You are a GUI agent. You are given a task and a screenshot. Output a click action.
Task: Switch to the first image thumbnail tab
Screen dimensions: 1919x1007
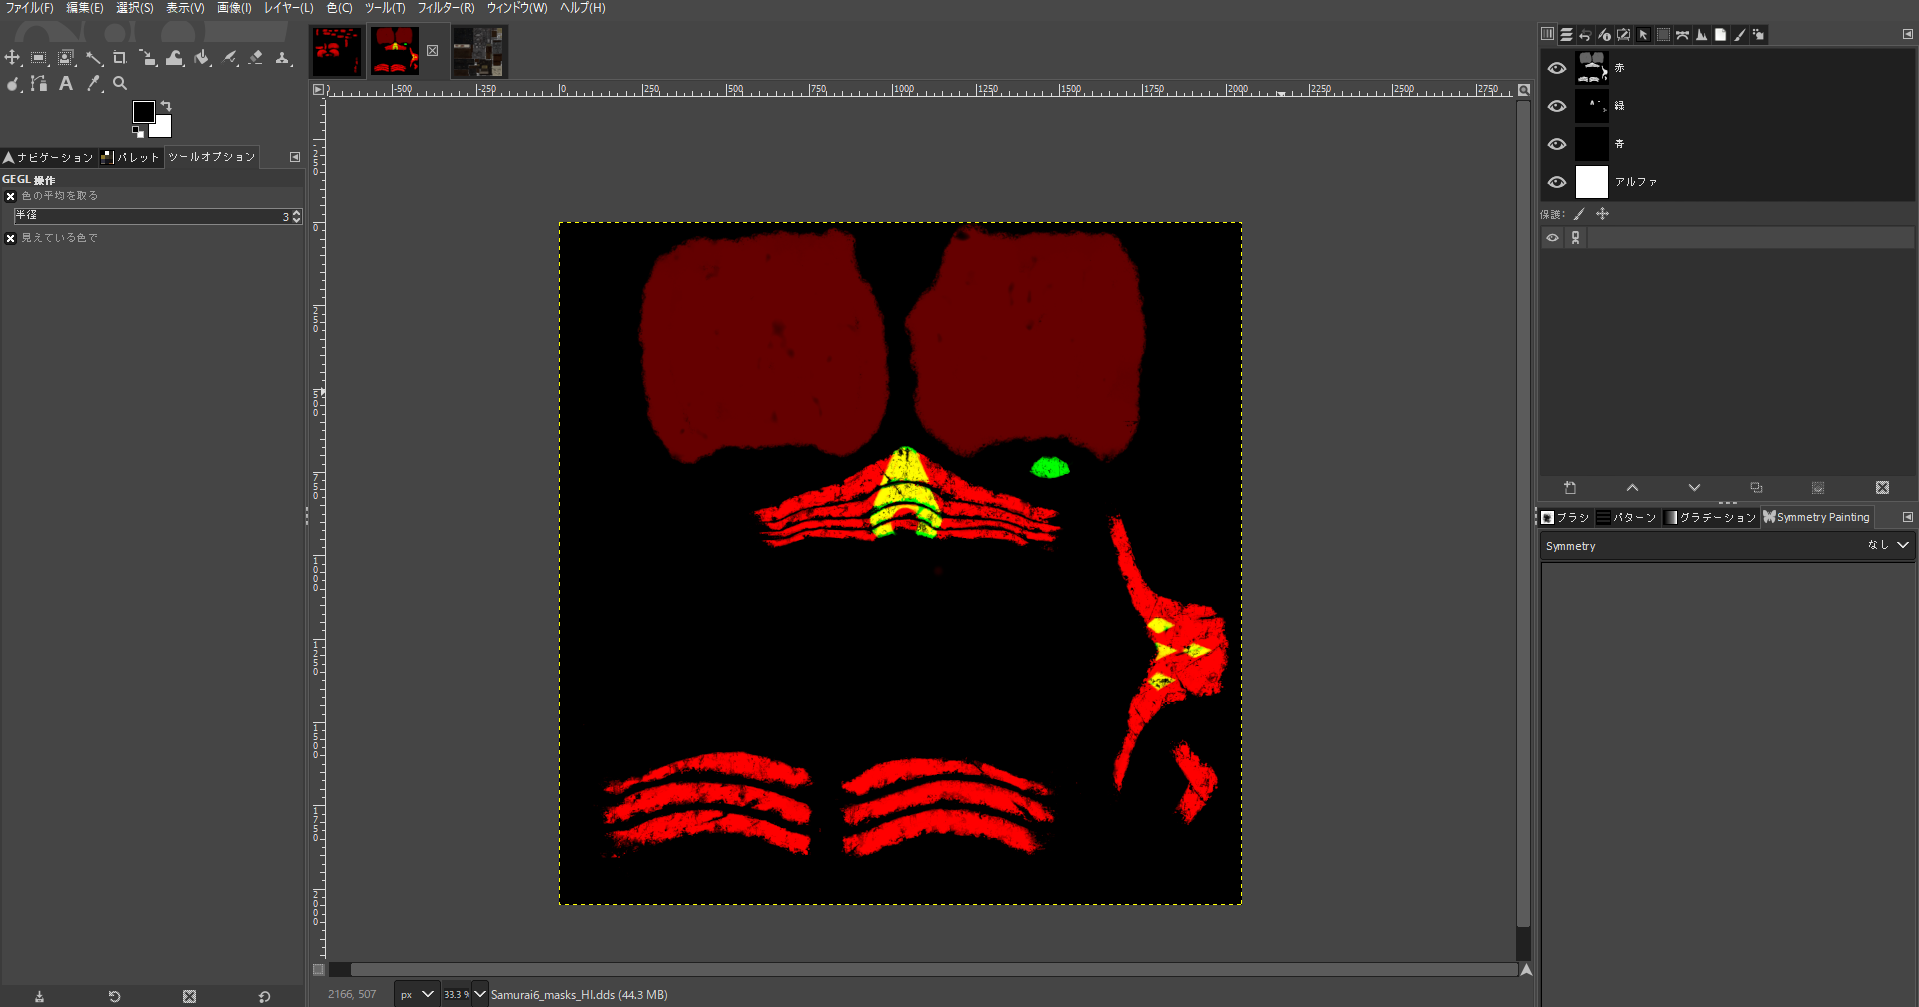[x=337, y=51]
